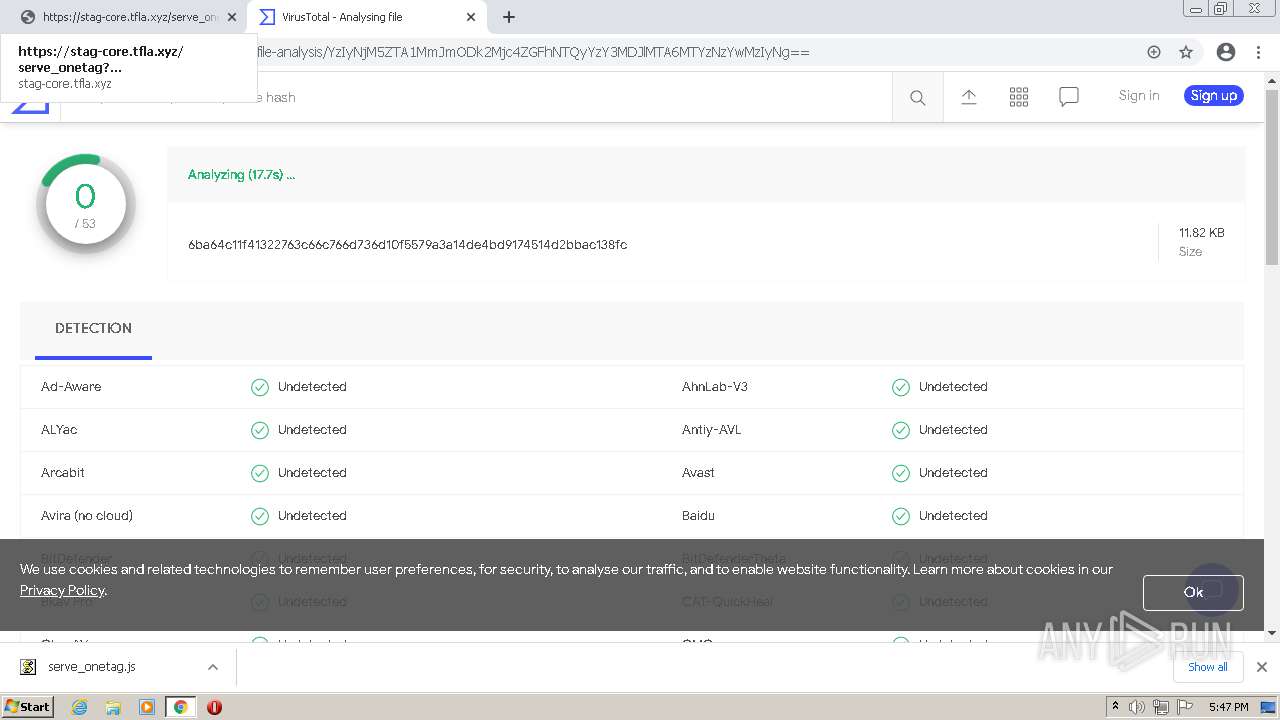
Task: Close the stag-core.tfla.xyz tab
Action: (x=233, y=17)
